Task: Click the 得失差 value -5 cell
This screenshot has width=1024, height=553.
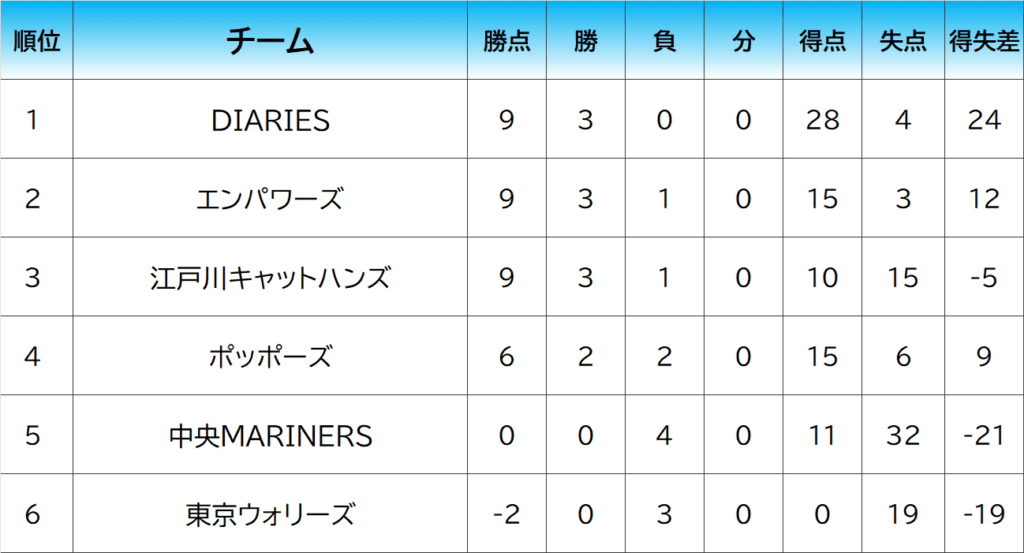Action: point(984,277)
